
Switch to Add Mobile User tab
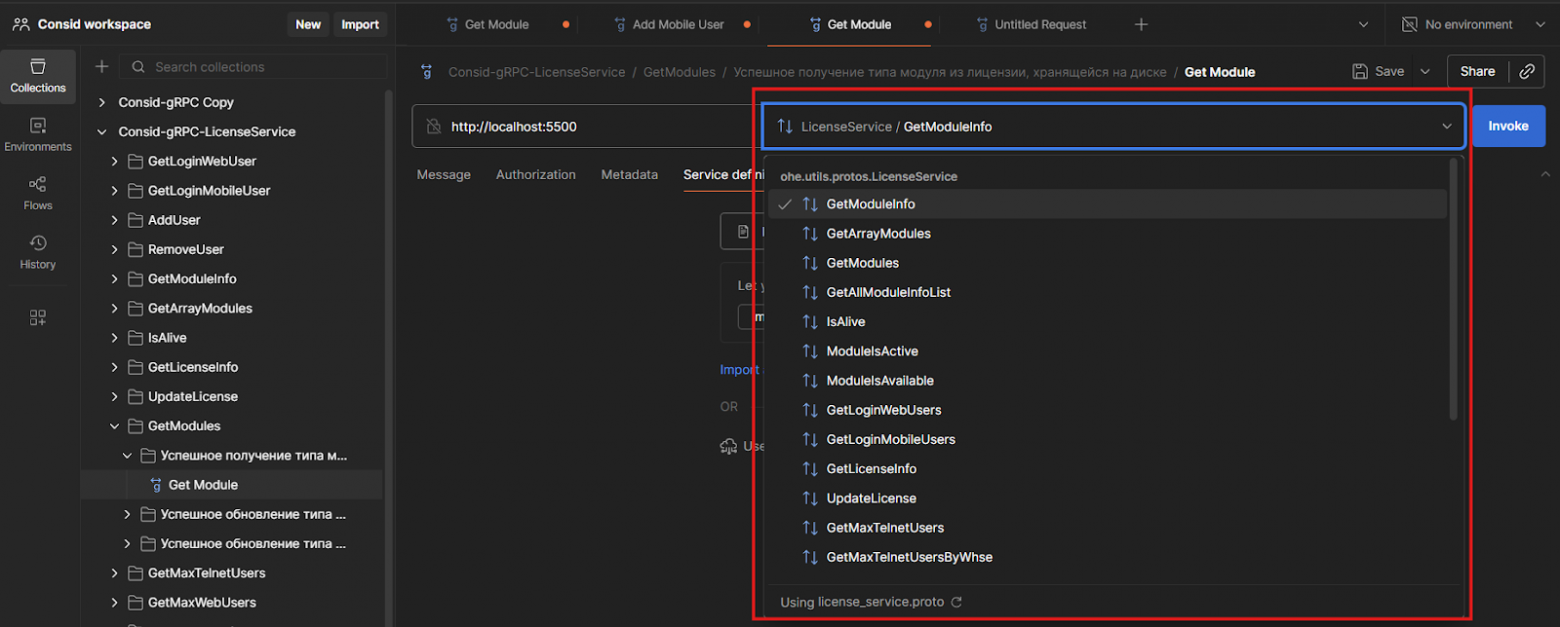[x=677, y=24]
